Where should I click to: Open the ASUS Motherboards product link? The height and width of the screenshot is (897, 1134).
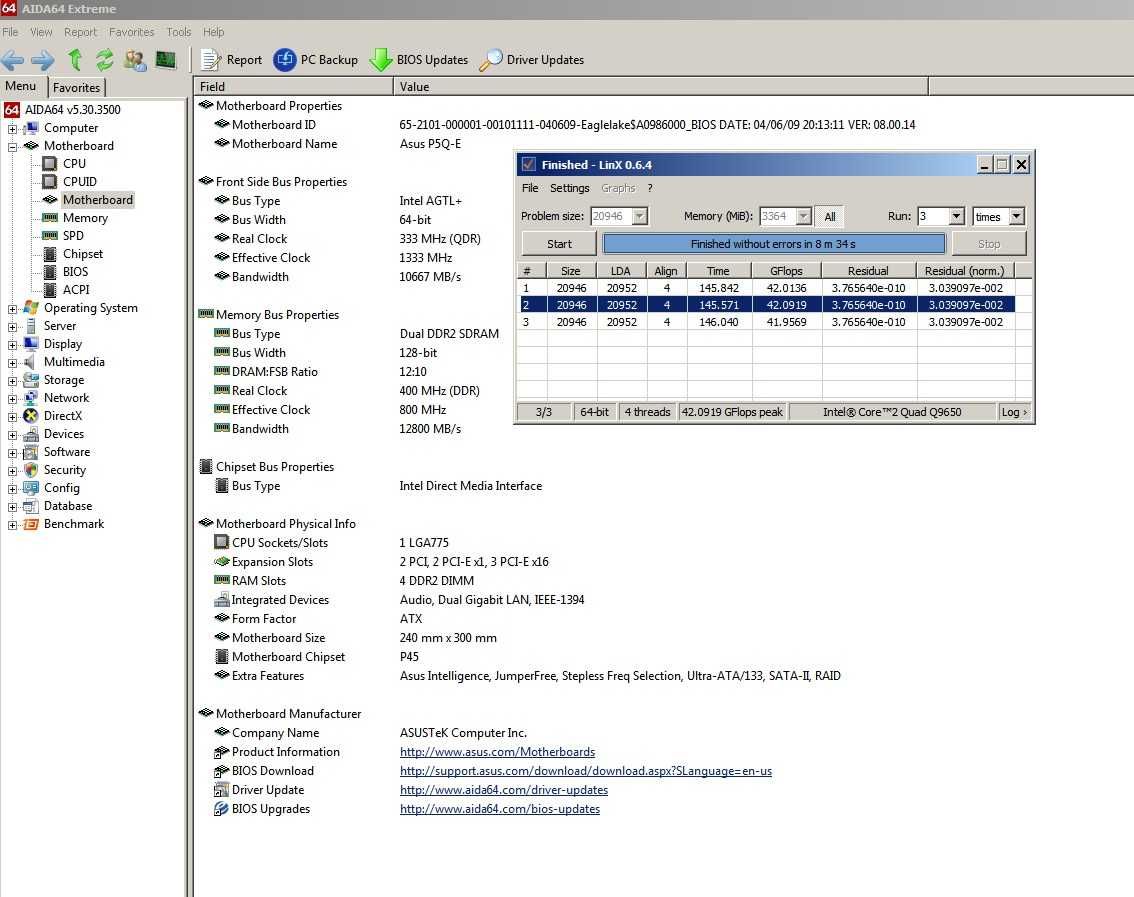coord(498,752)
